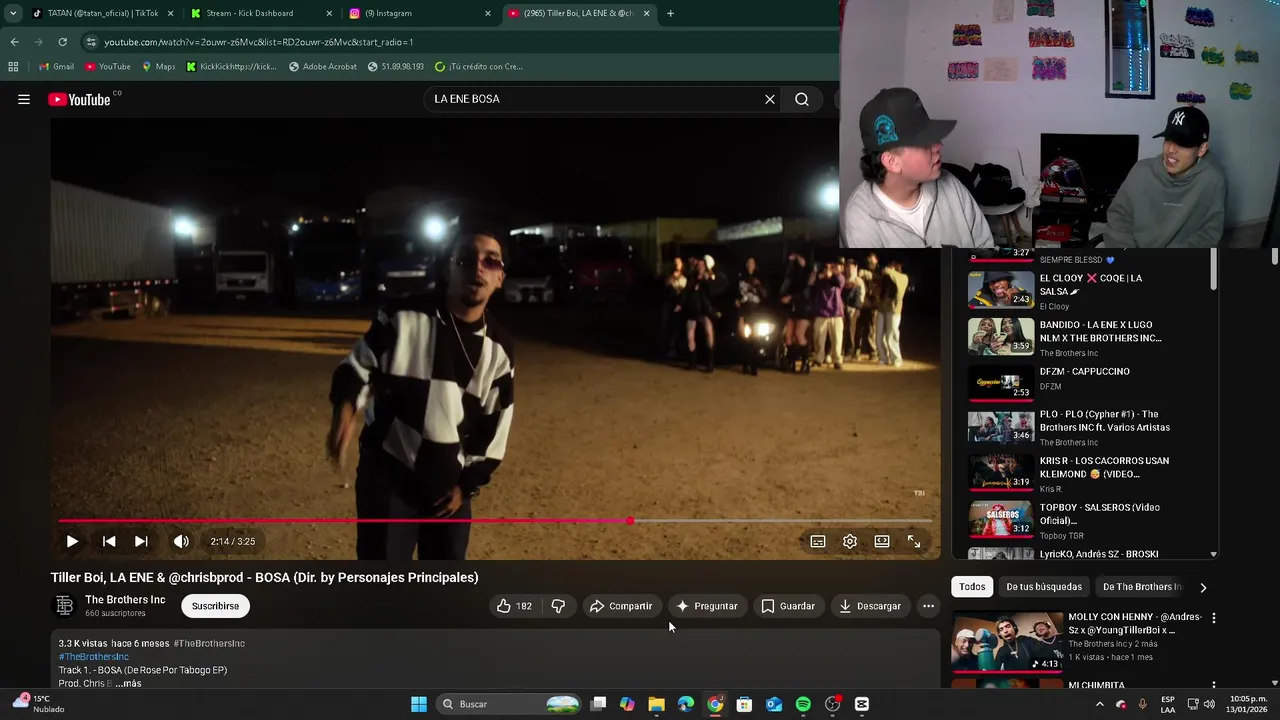Image resolution: width=1280 pixels, height=720 pixels.
Task: Open CapCut from taskbar
Action: 862,704
